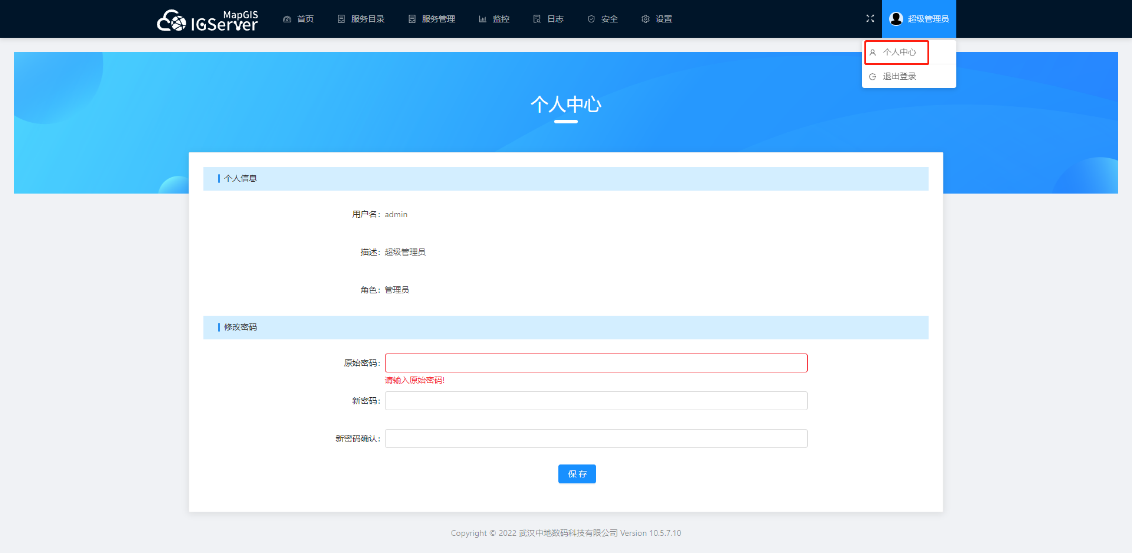Click the MapGIS IGServer logo
This screenshot has height=553, width=1132.
point(207,19)
